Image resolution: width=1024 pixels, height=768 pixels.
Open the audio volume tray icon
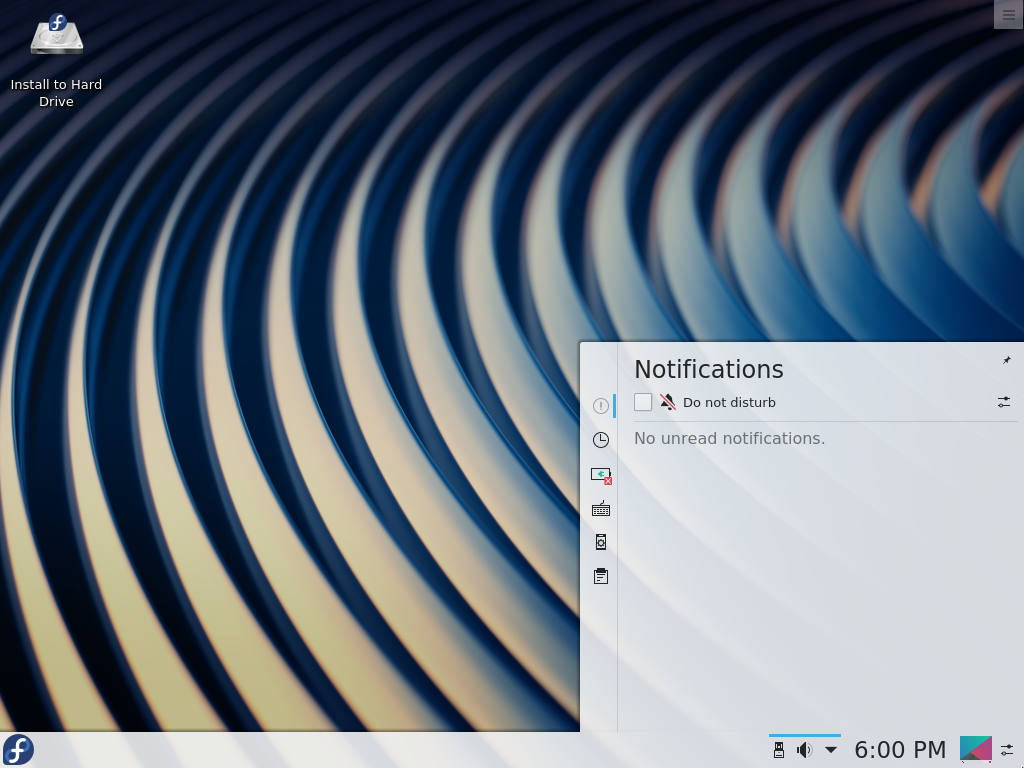(x=805, y=750)
